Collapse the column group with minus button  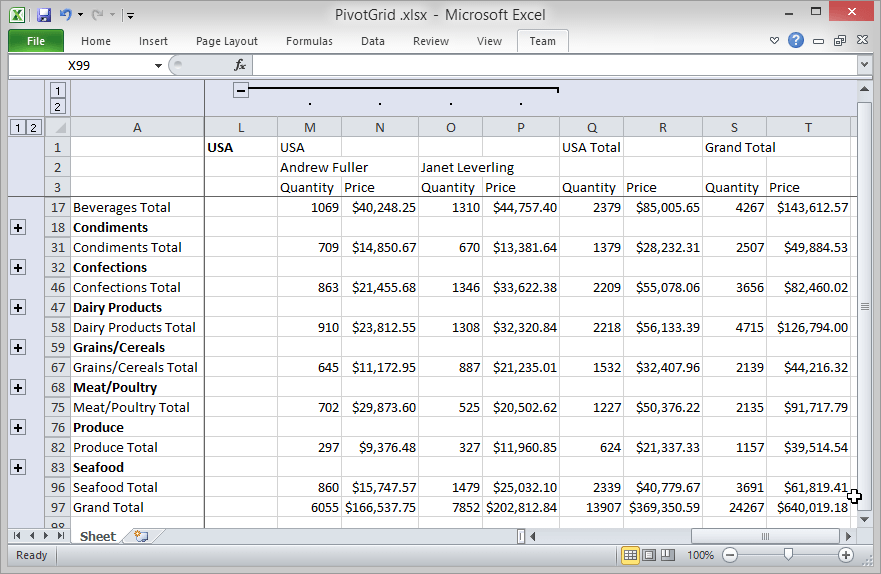coord(241,91)
